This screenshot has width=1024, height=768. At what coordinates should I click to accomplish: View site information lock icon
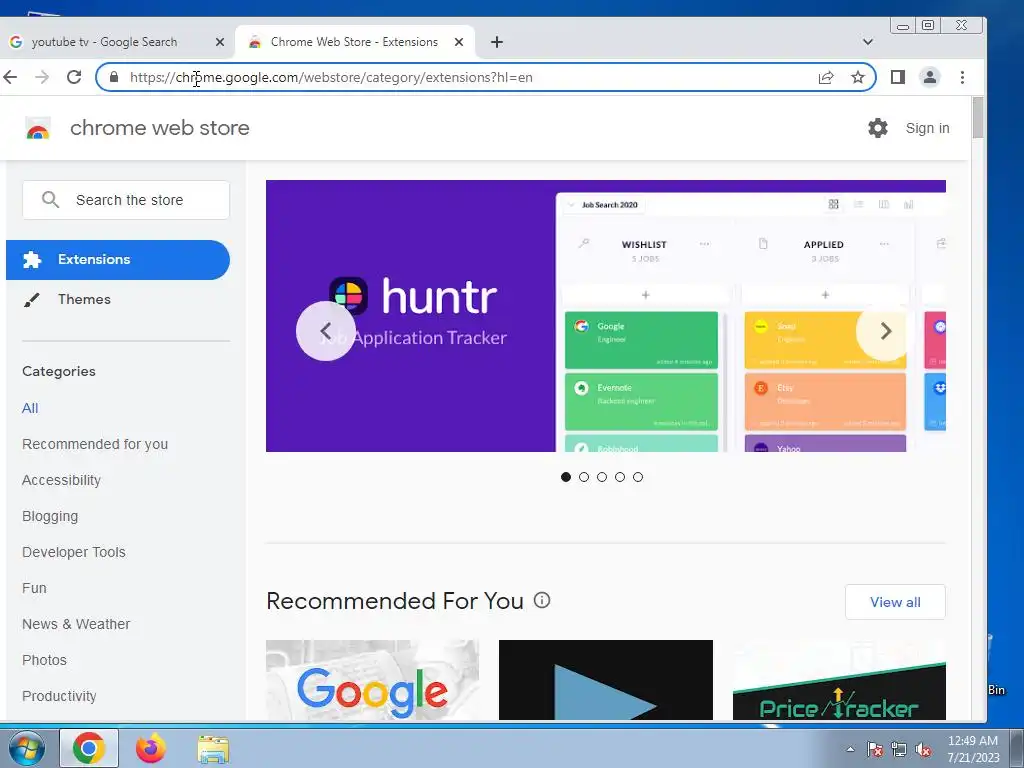(x=114, y=77)
